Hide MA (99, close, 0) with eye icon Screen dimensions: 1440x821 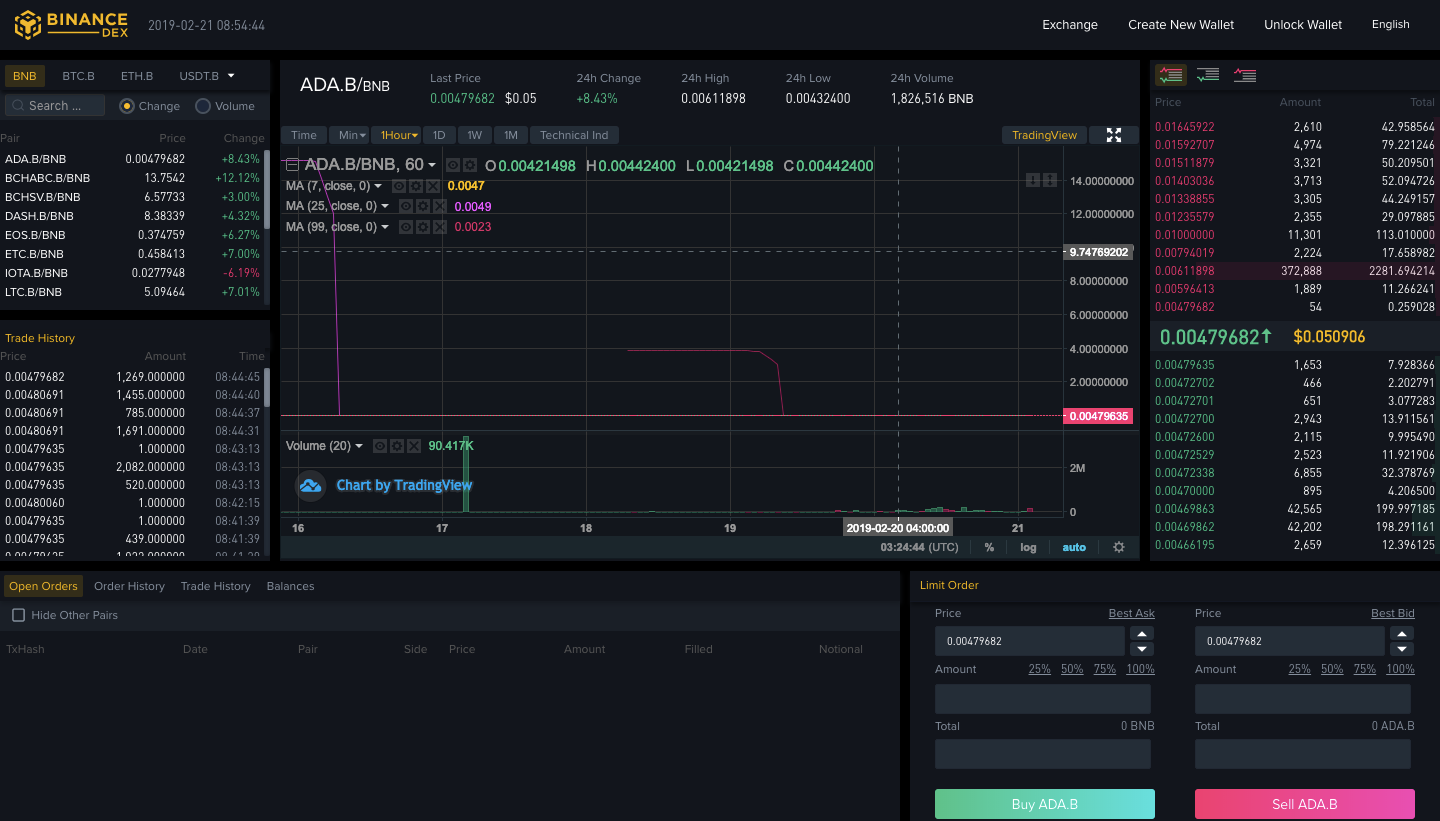[406, 227]
